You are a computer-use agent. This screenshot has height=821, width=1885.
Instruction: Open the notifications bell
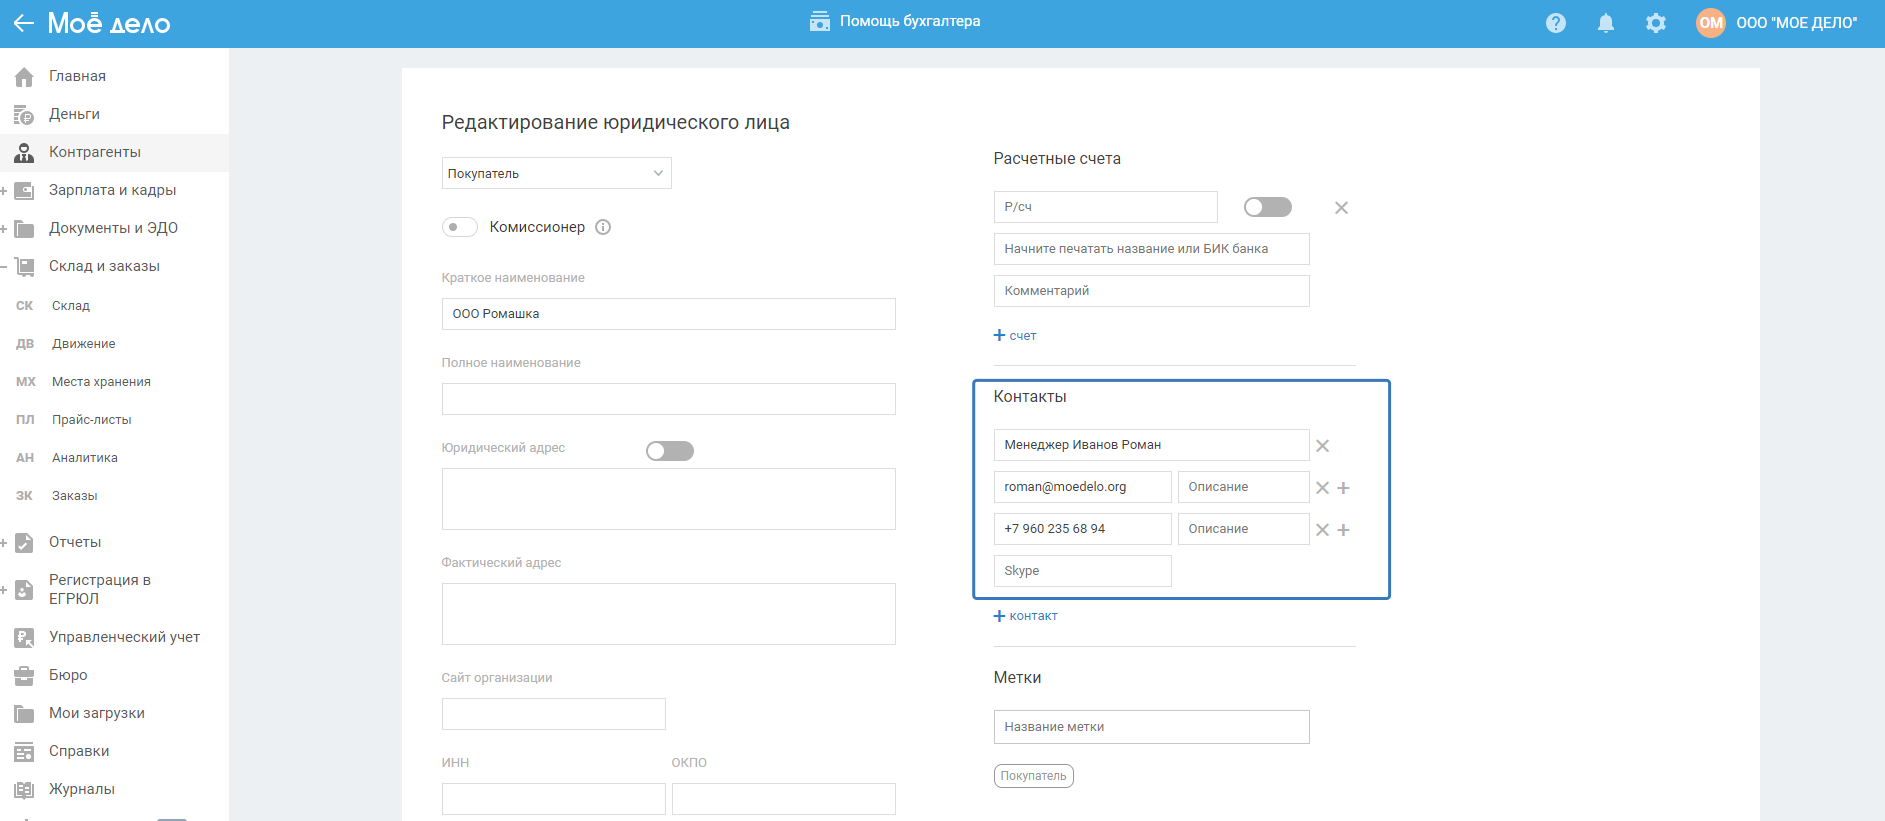pos(1605,23)
